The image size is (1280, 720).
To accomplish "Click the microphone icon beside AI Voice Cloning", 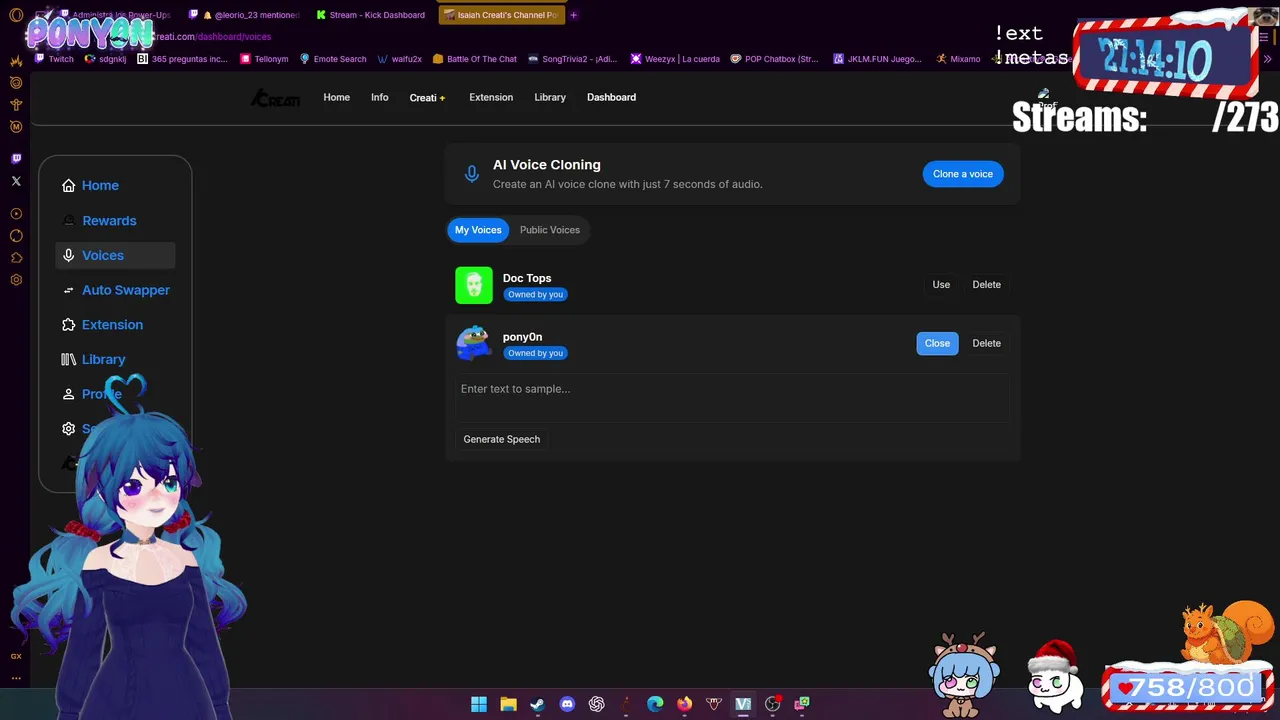I will [472, 174].
